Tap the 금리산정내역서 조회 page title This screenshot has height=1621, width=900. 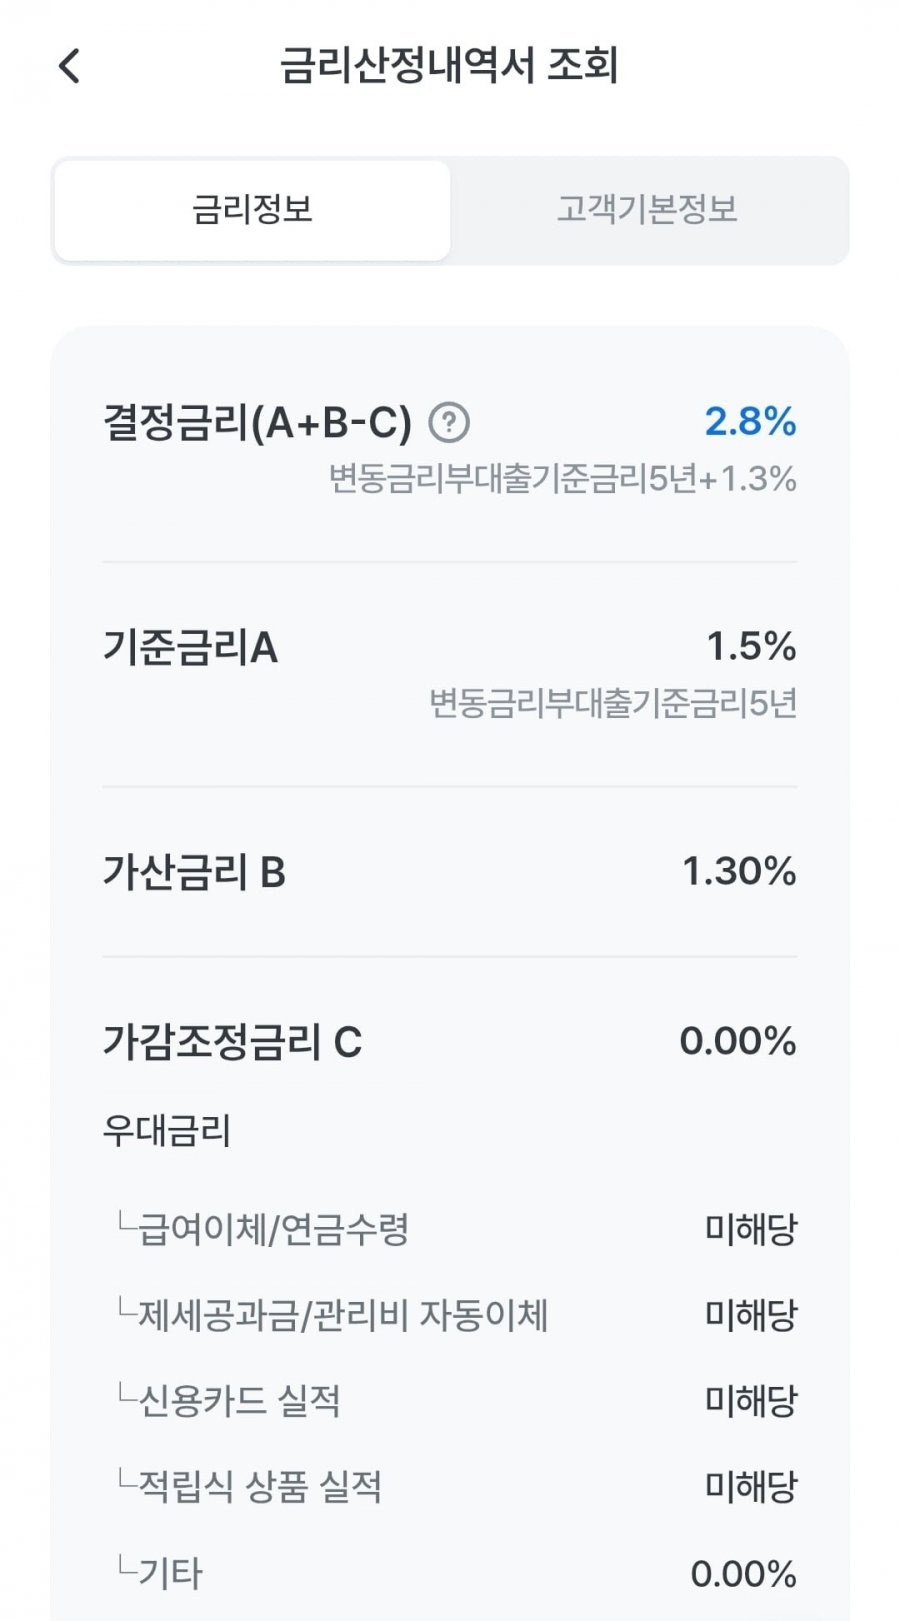pyautogui.click(x=449, y=66)
